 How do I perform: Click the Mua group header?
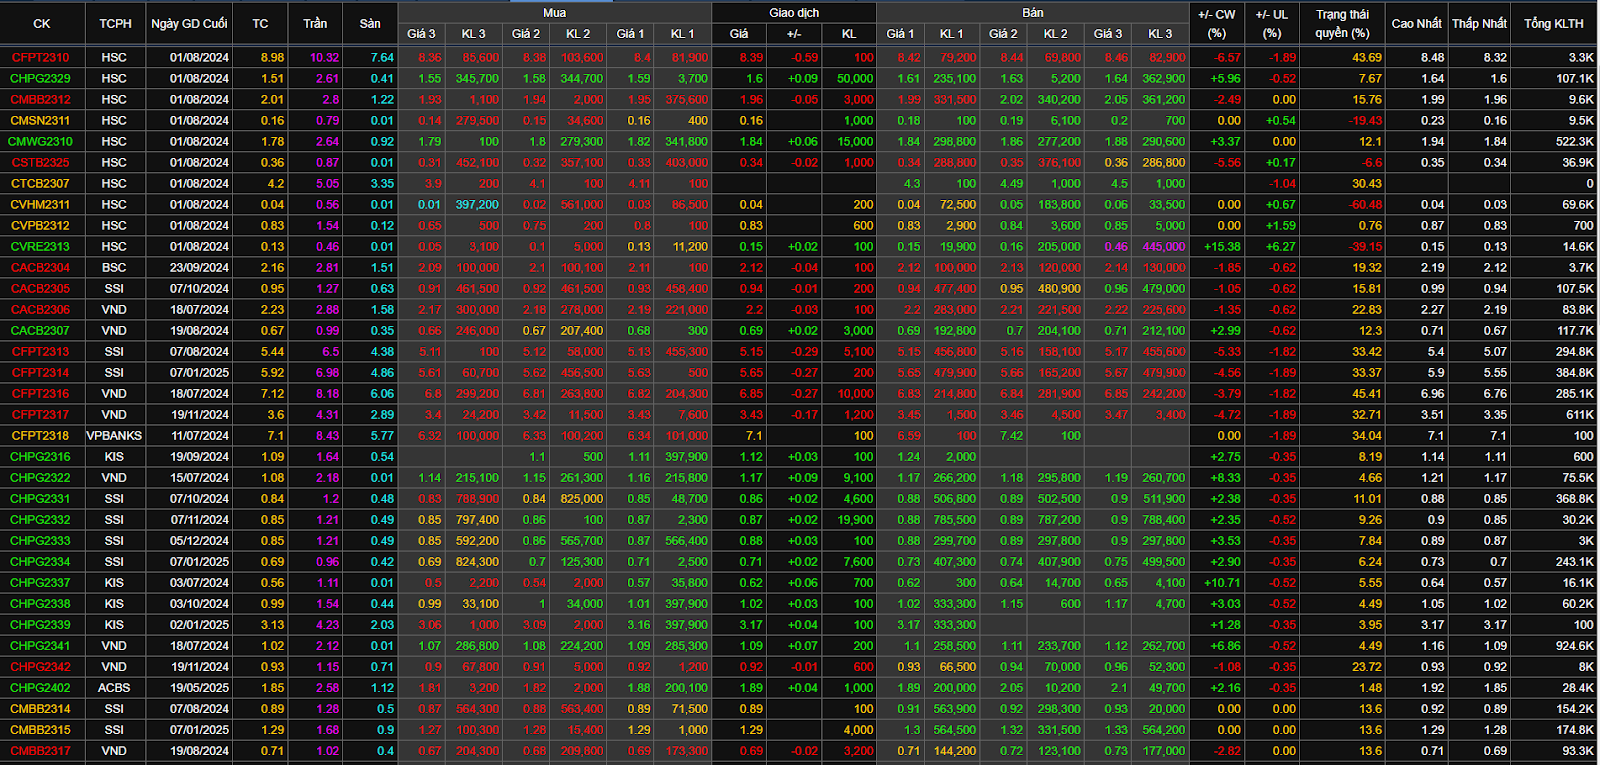pyautogui.click(x=554, y=13)
